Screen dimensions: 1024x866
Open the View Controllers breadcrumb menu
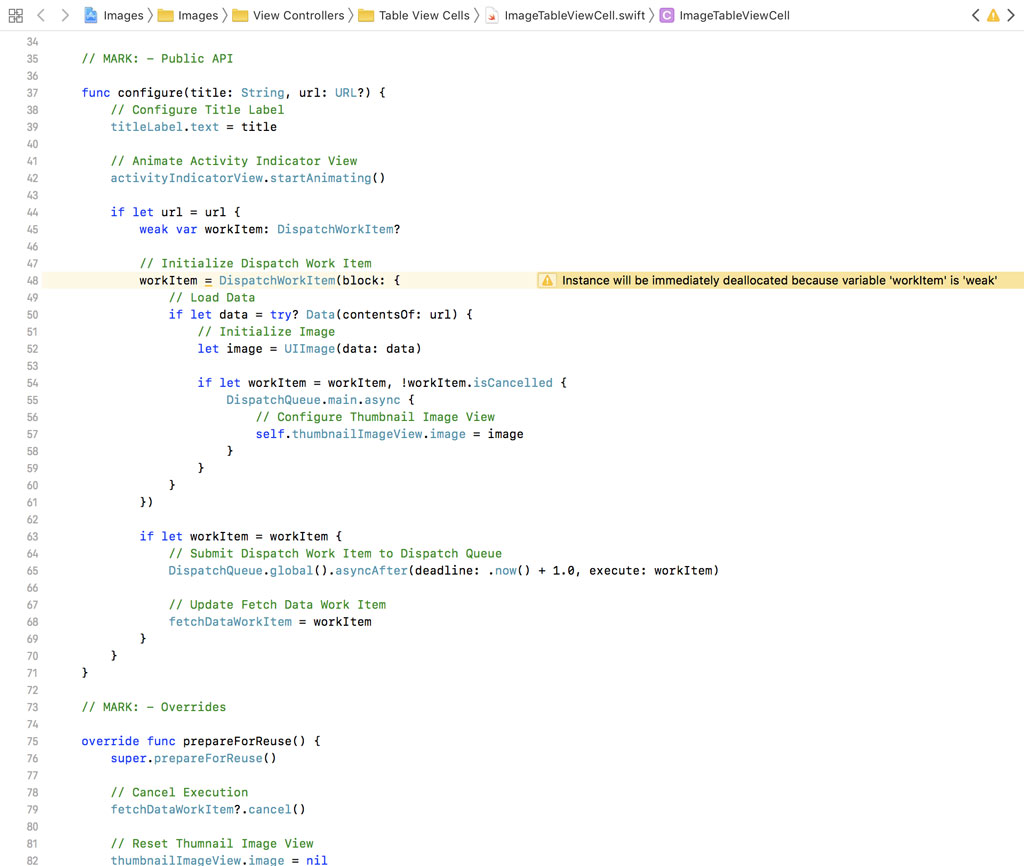[298, 15]
